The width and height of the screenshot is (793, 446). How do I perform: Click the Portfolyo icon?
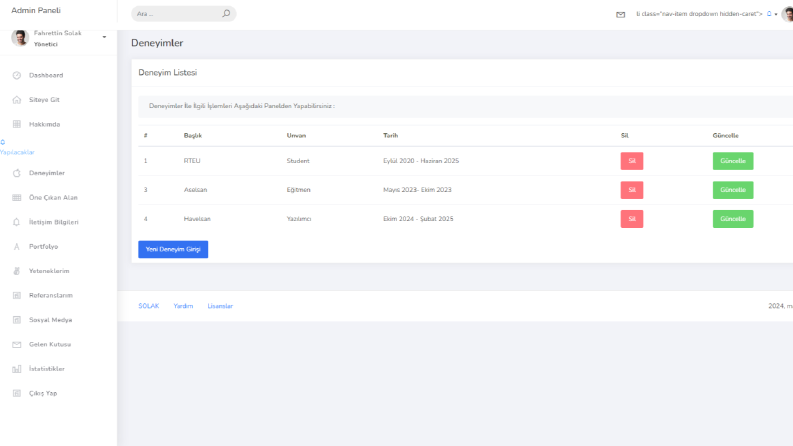tap(17, 247)
